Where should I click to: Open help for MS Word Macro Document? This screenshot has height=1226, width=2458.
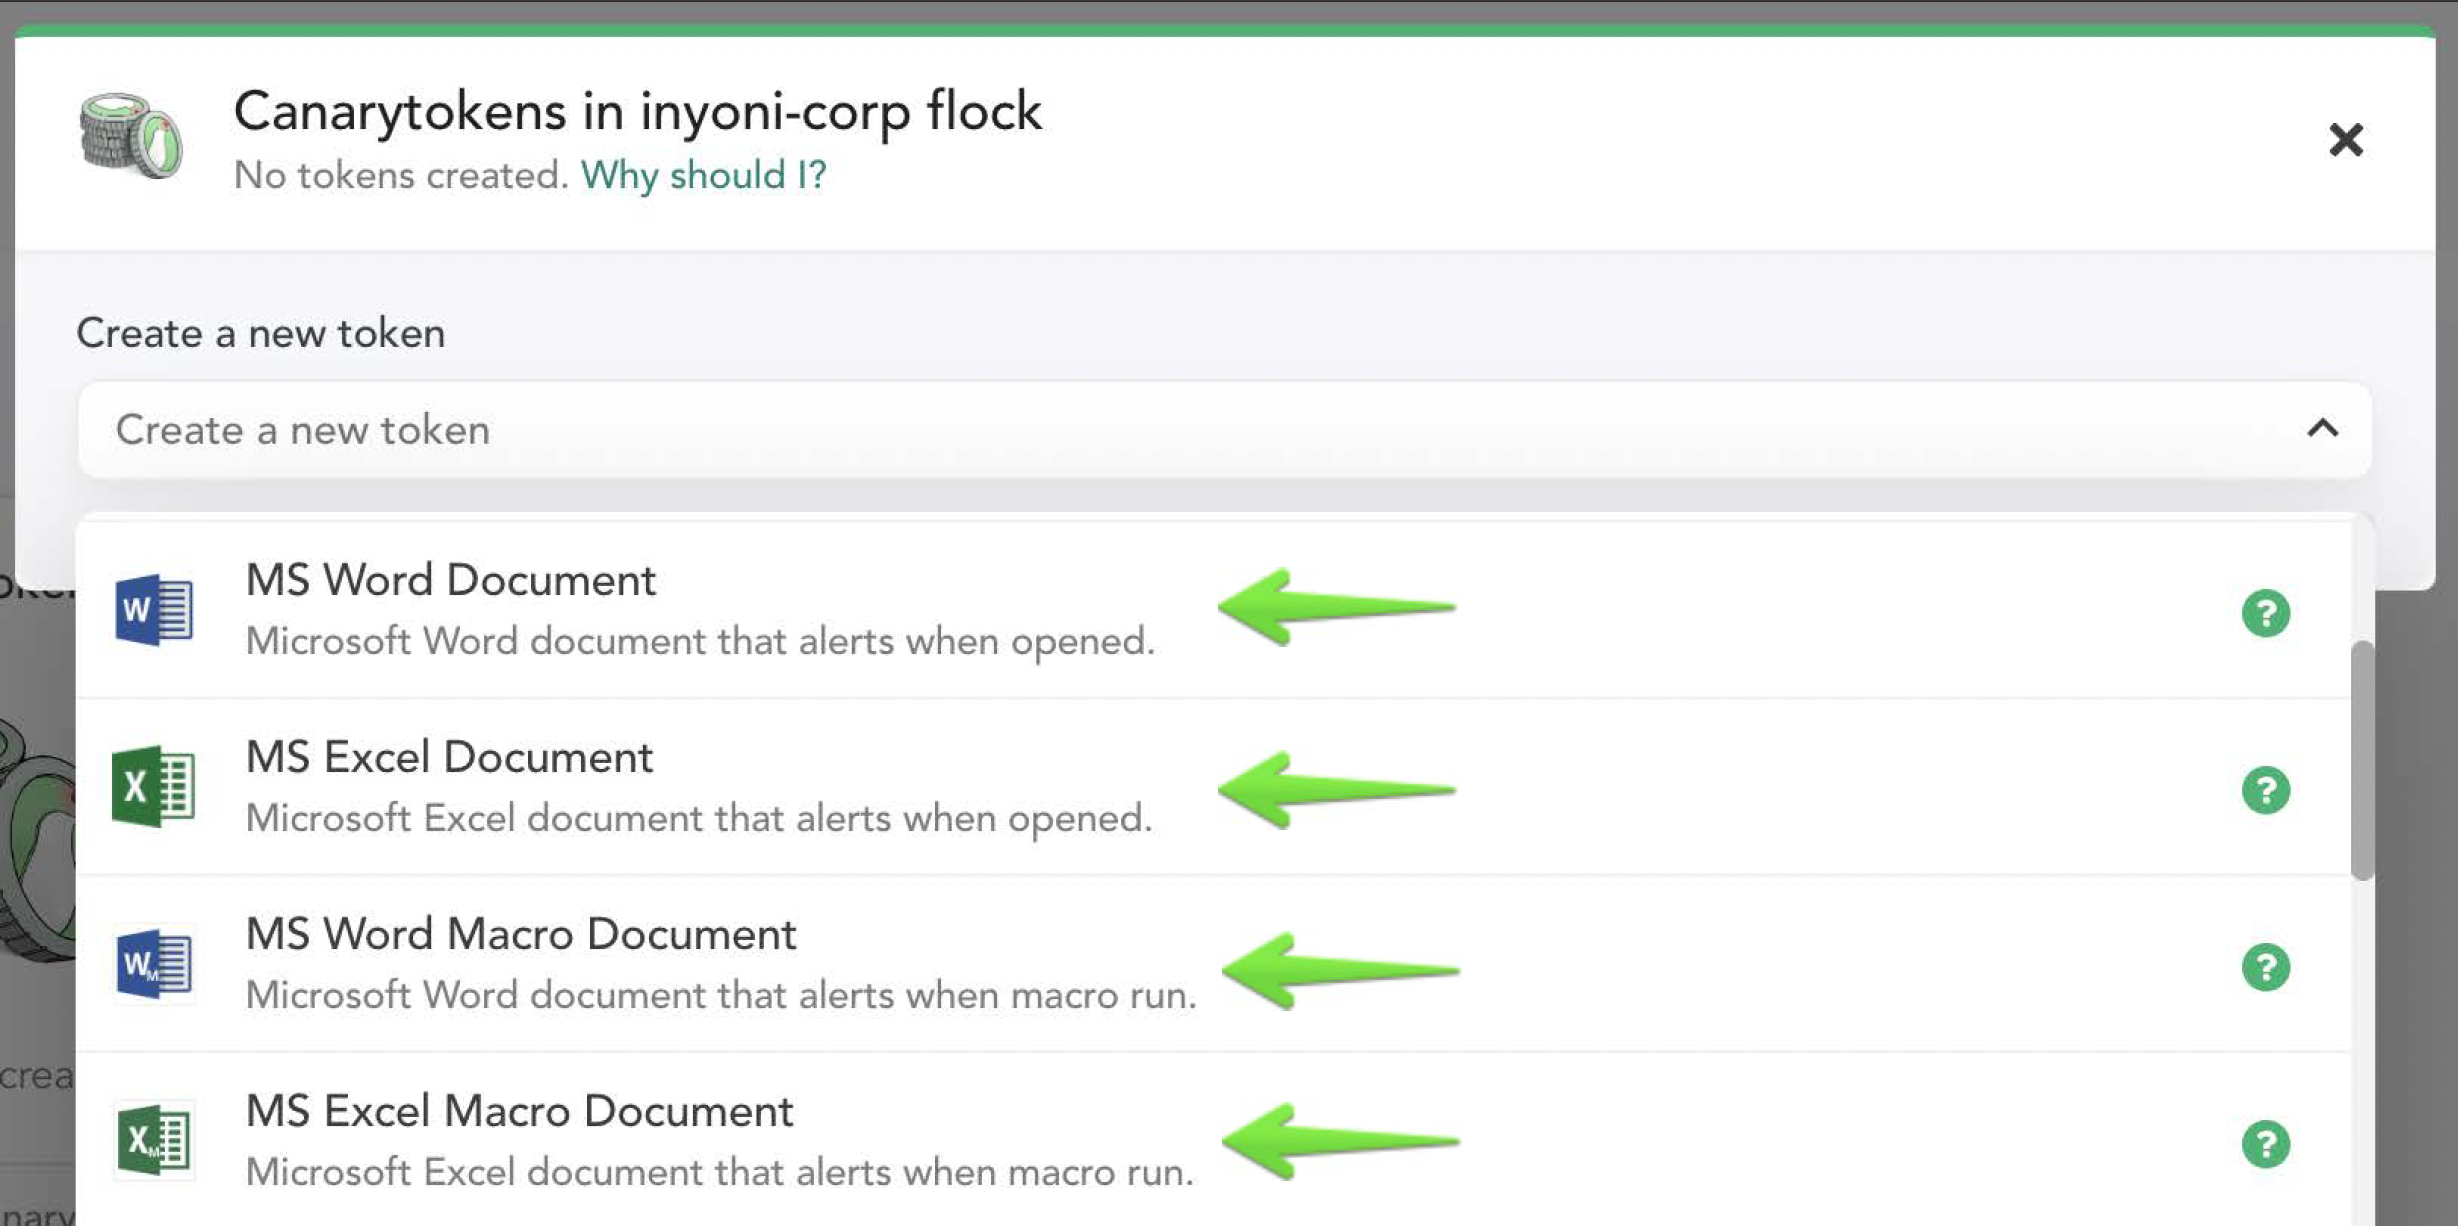click(x=2266, y=967)
